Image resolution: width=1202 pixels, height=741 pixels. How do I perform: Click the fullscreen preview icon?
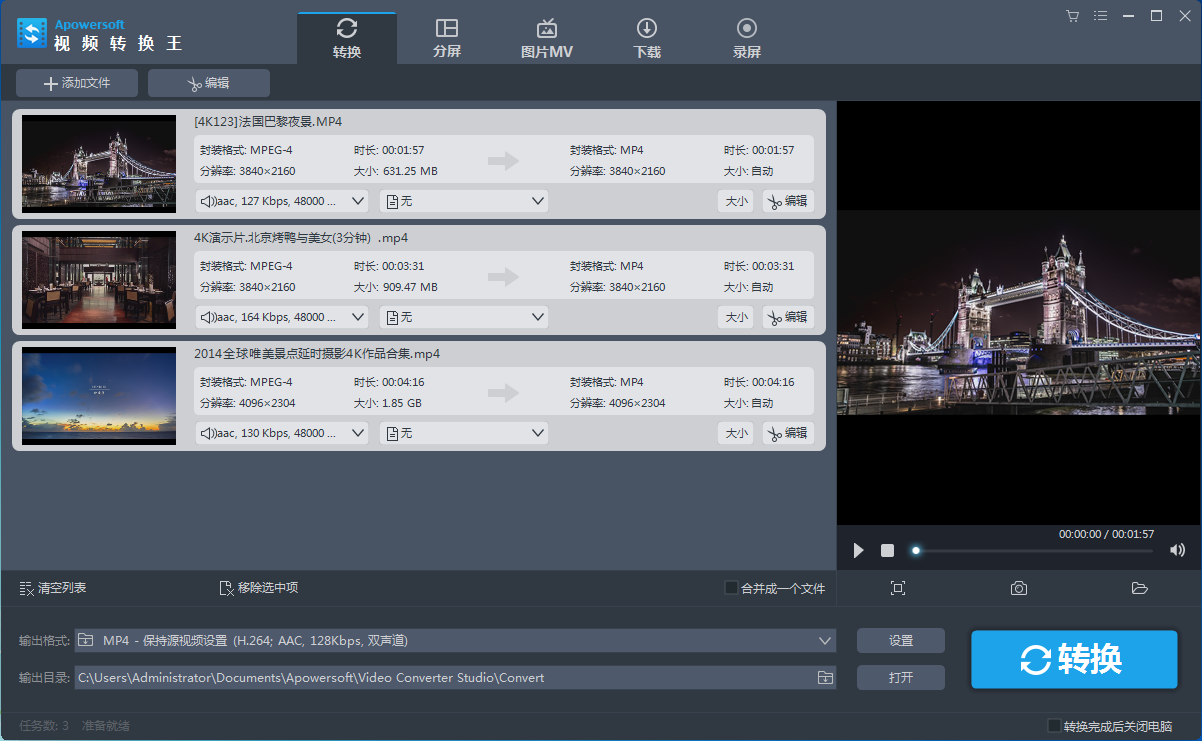click(x=897, y=588)
